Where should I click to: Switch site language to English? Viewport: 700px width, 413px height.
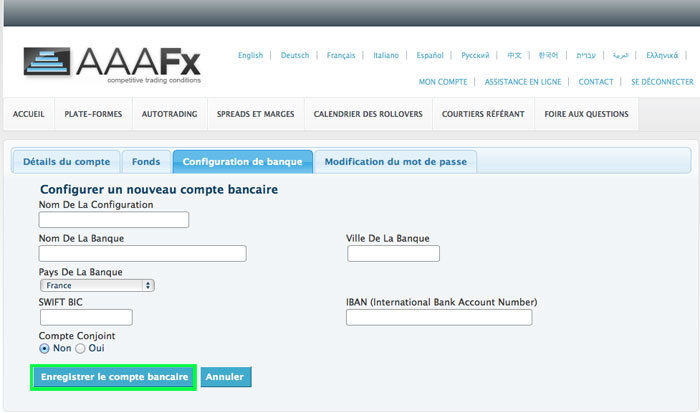point(250,55)
